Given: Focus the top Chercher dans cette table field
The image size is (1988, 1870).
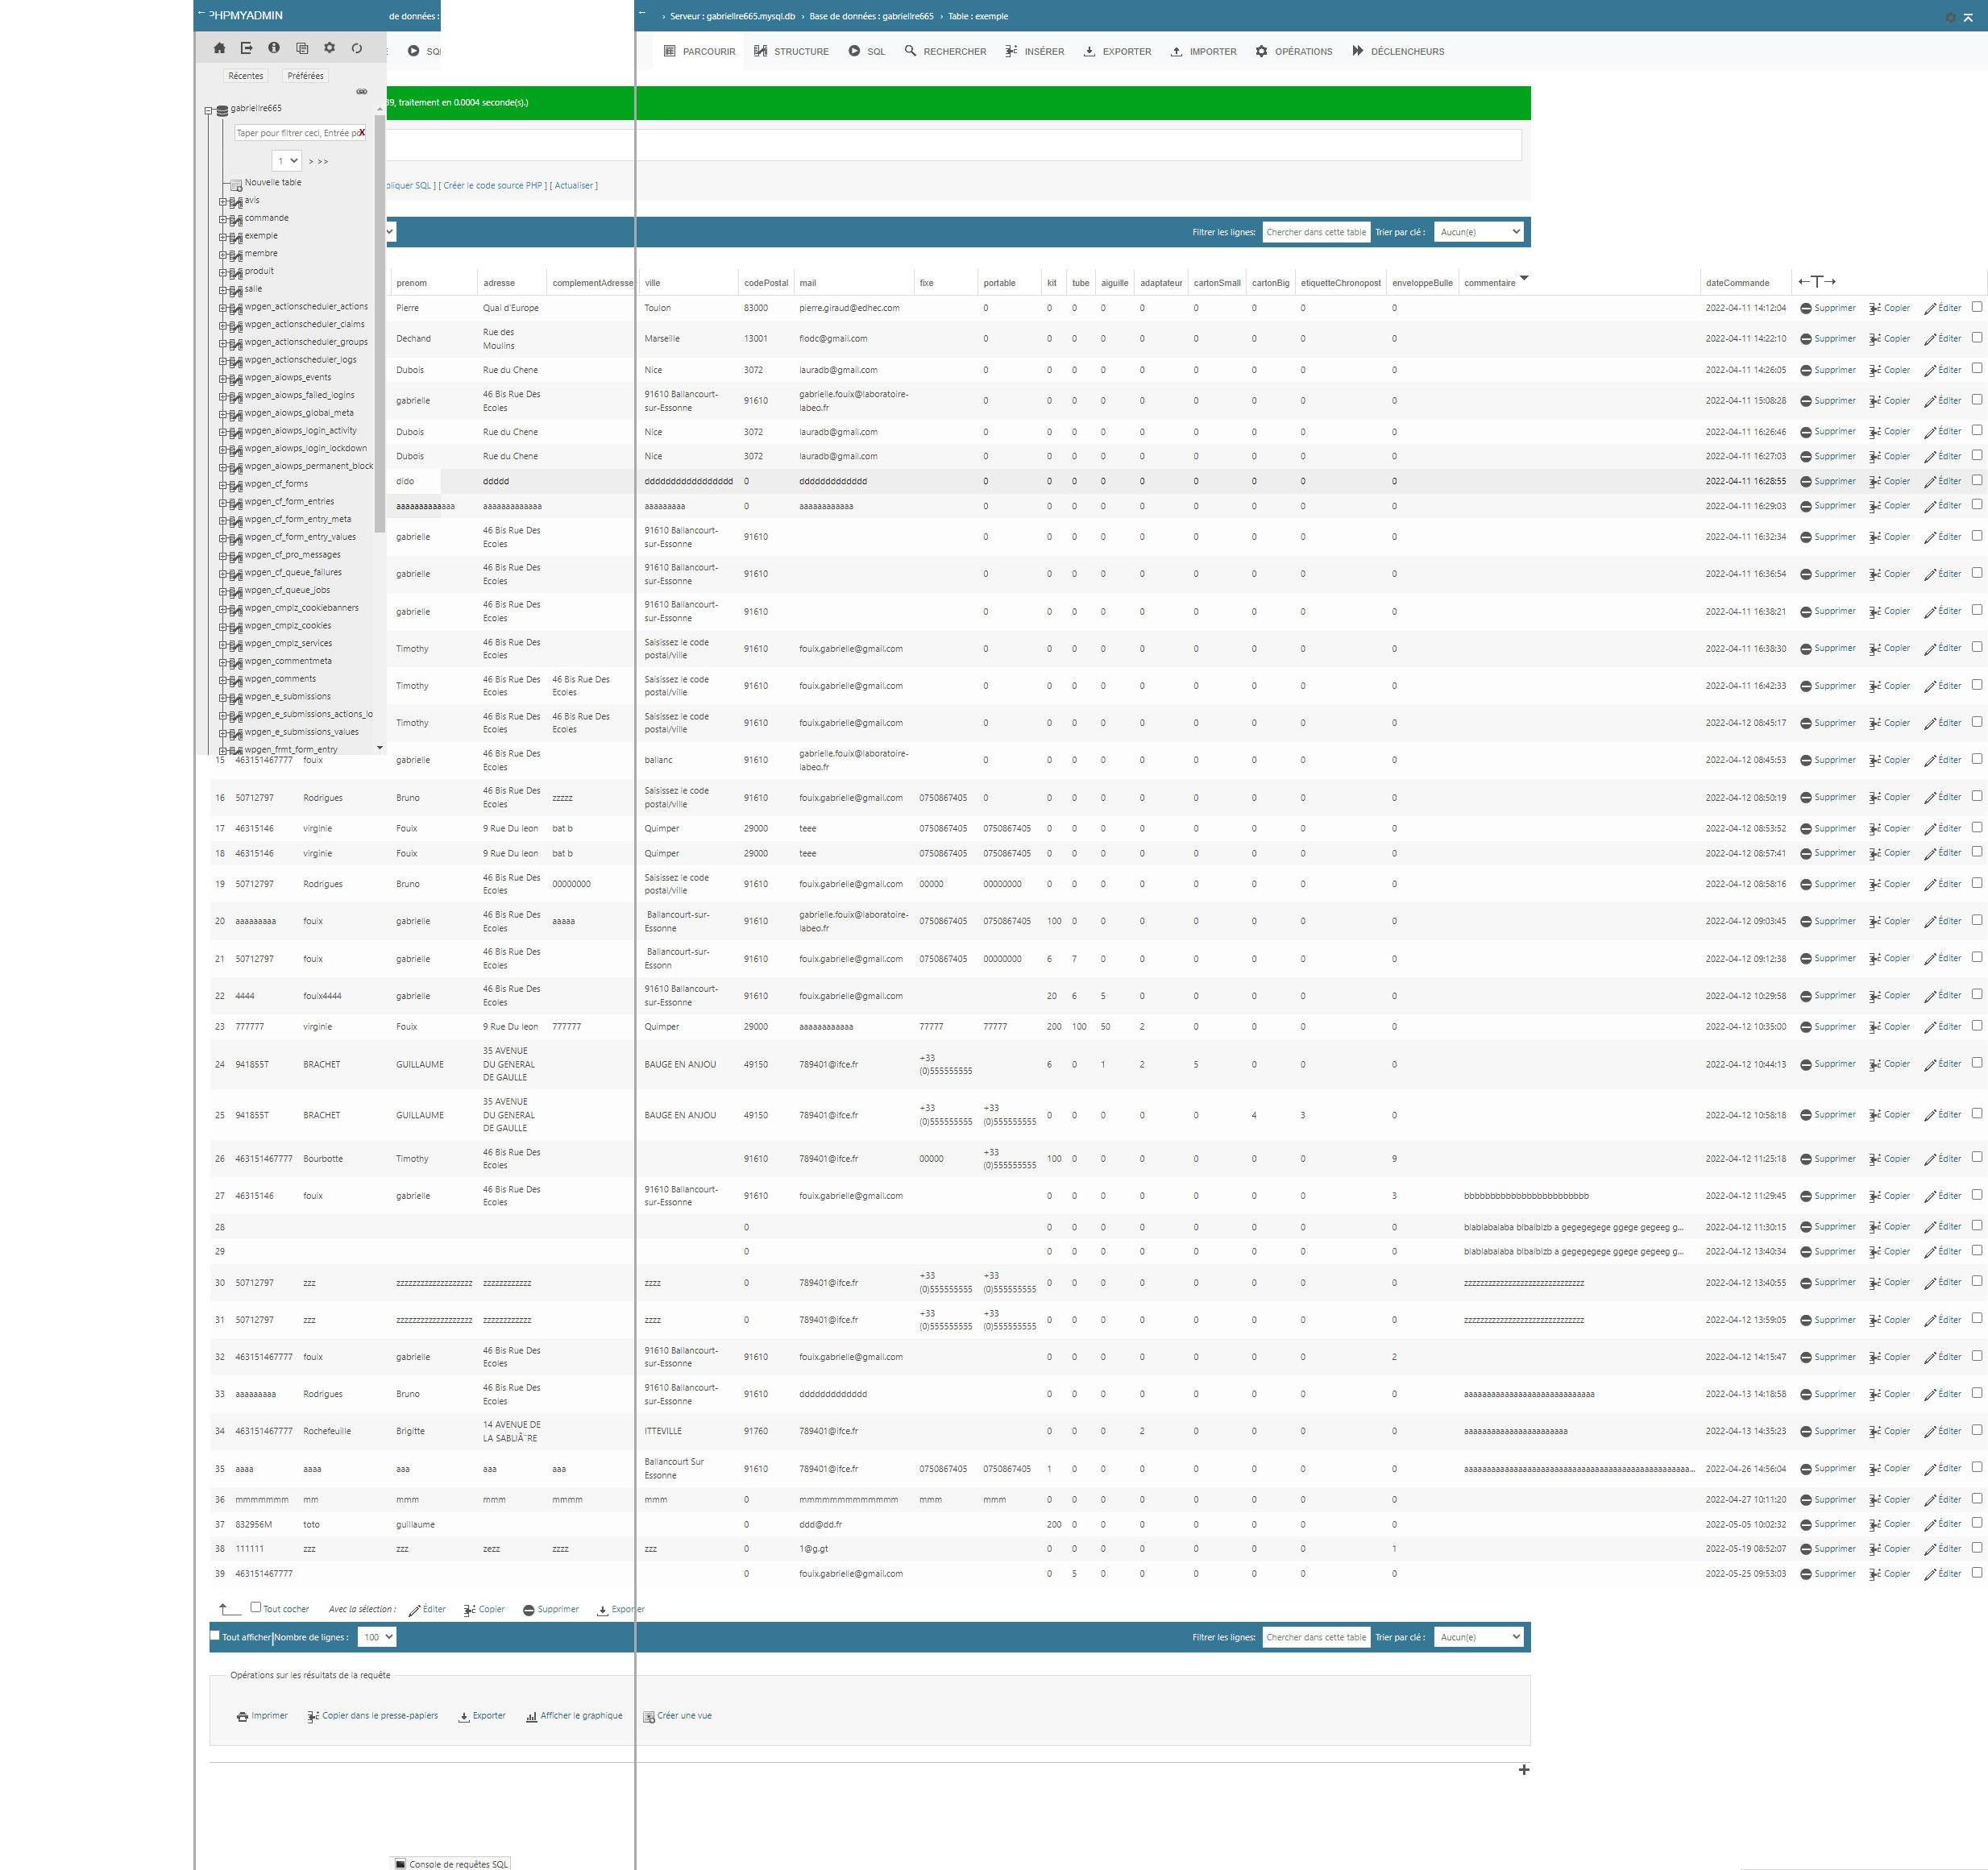Looking at the screenshot, I should (x=1316, y=232).
